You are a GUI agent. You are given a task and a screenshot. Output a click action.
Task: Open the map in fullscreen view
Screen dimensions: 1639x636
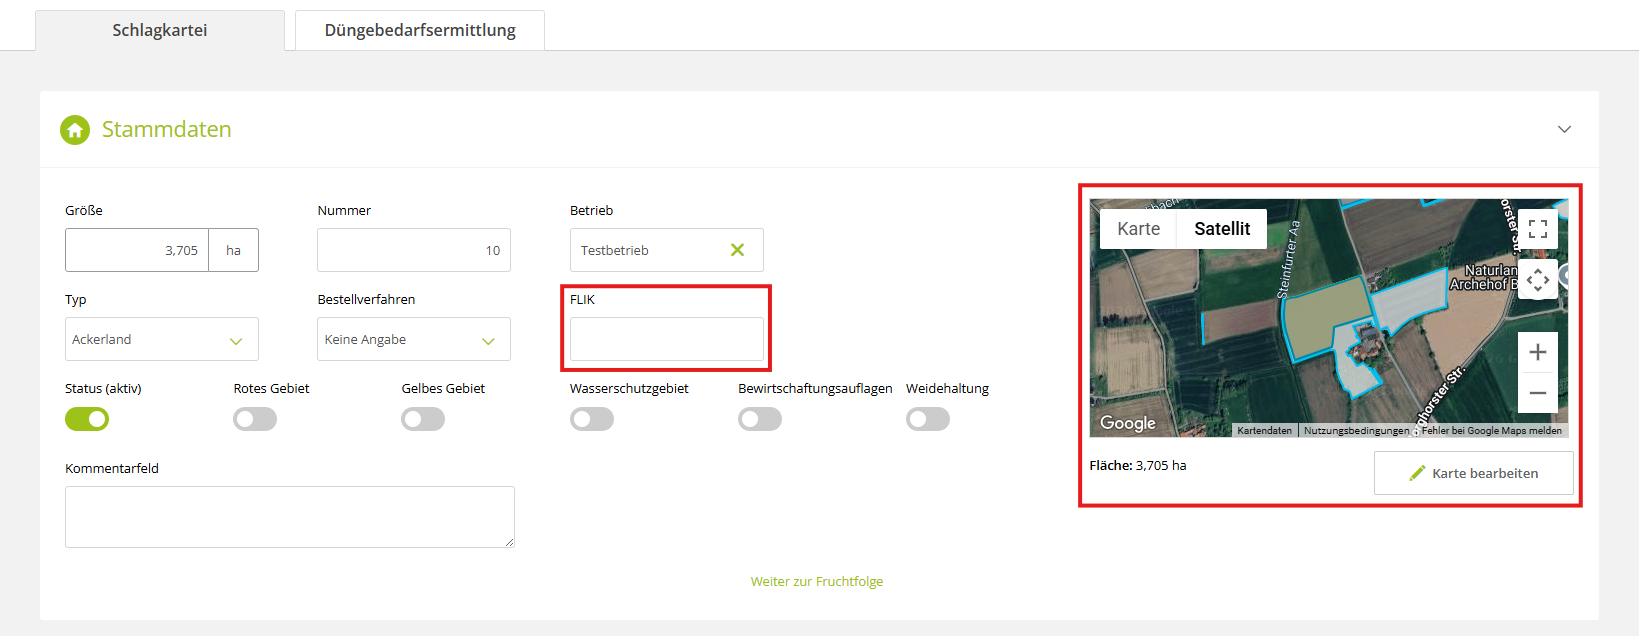tap(1537, 229)
